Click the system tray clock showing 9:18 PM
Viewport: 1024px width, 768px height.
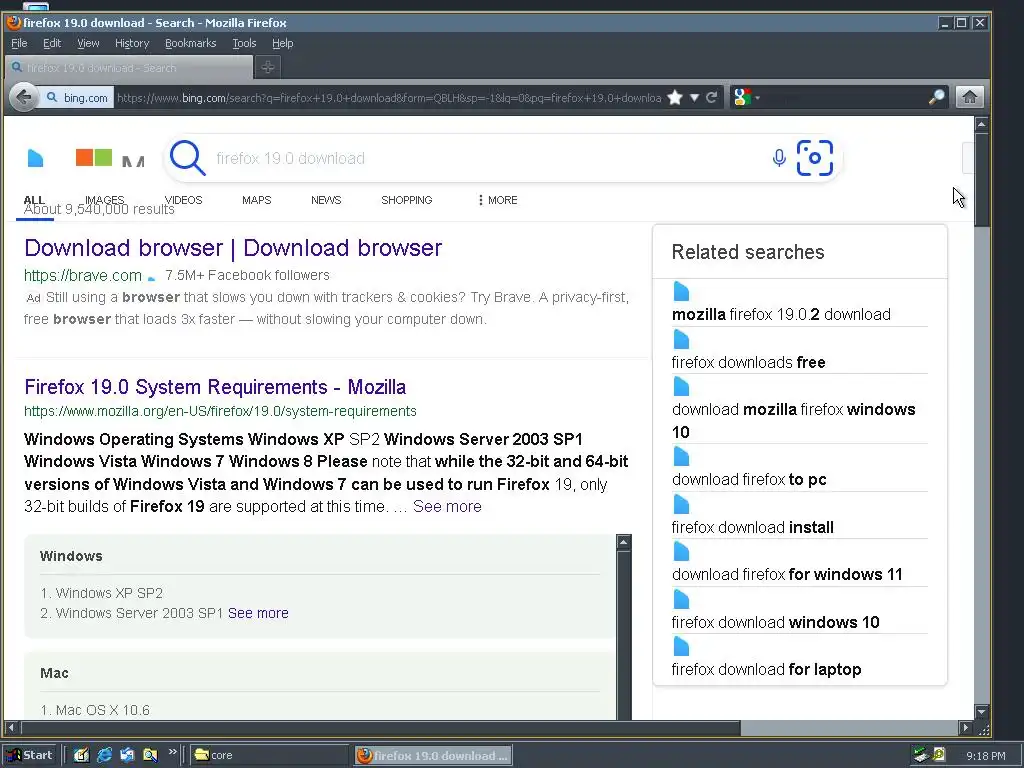click(x=985, y=756)
